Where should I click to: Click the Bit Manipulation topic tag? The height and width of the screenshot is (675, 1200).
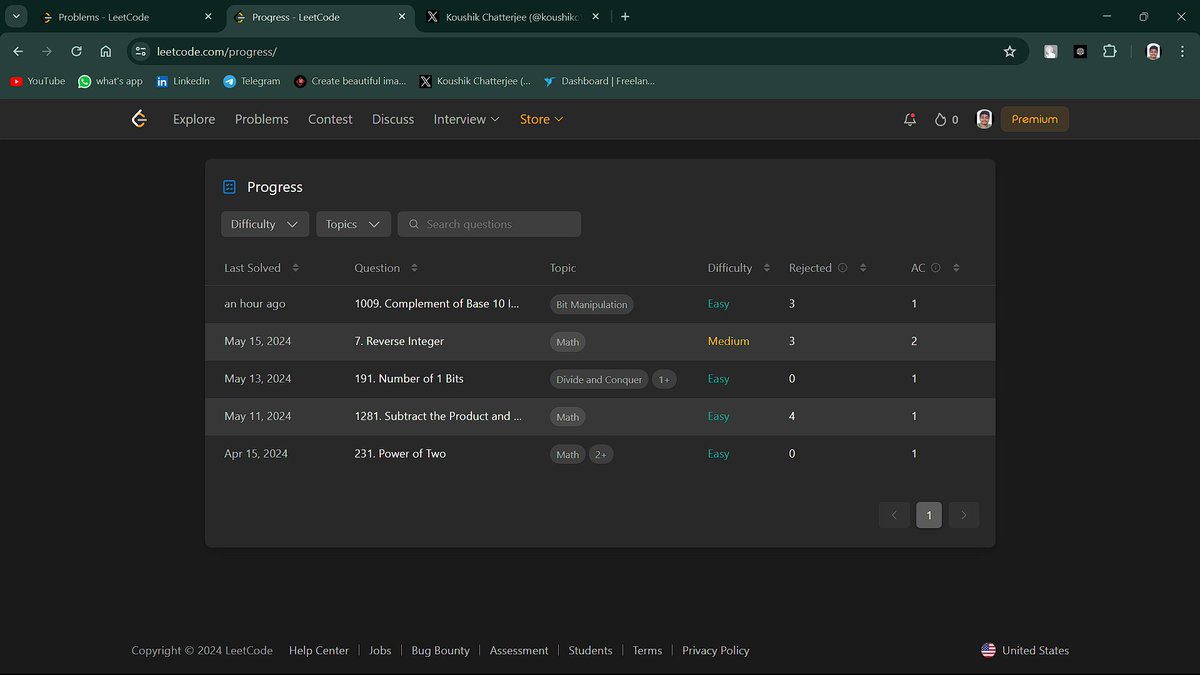coord(592,304)
